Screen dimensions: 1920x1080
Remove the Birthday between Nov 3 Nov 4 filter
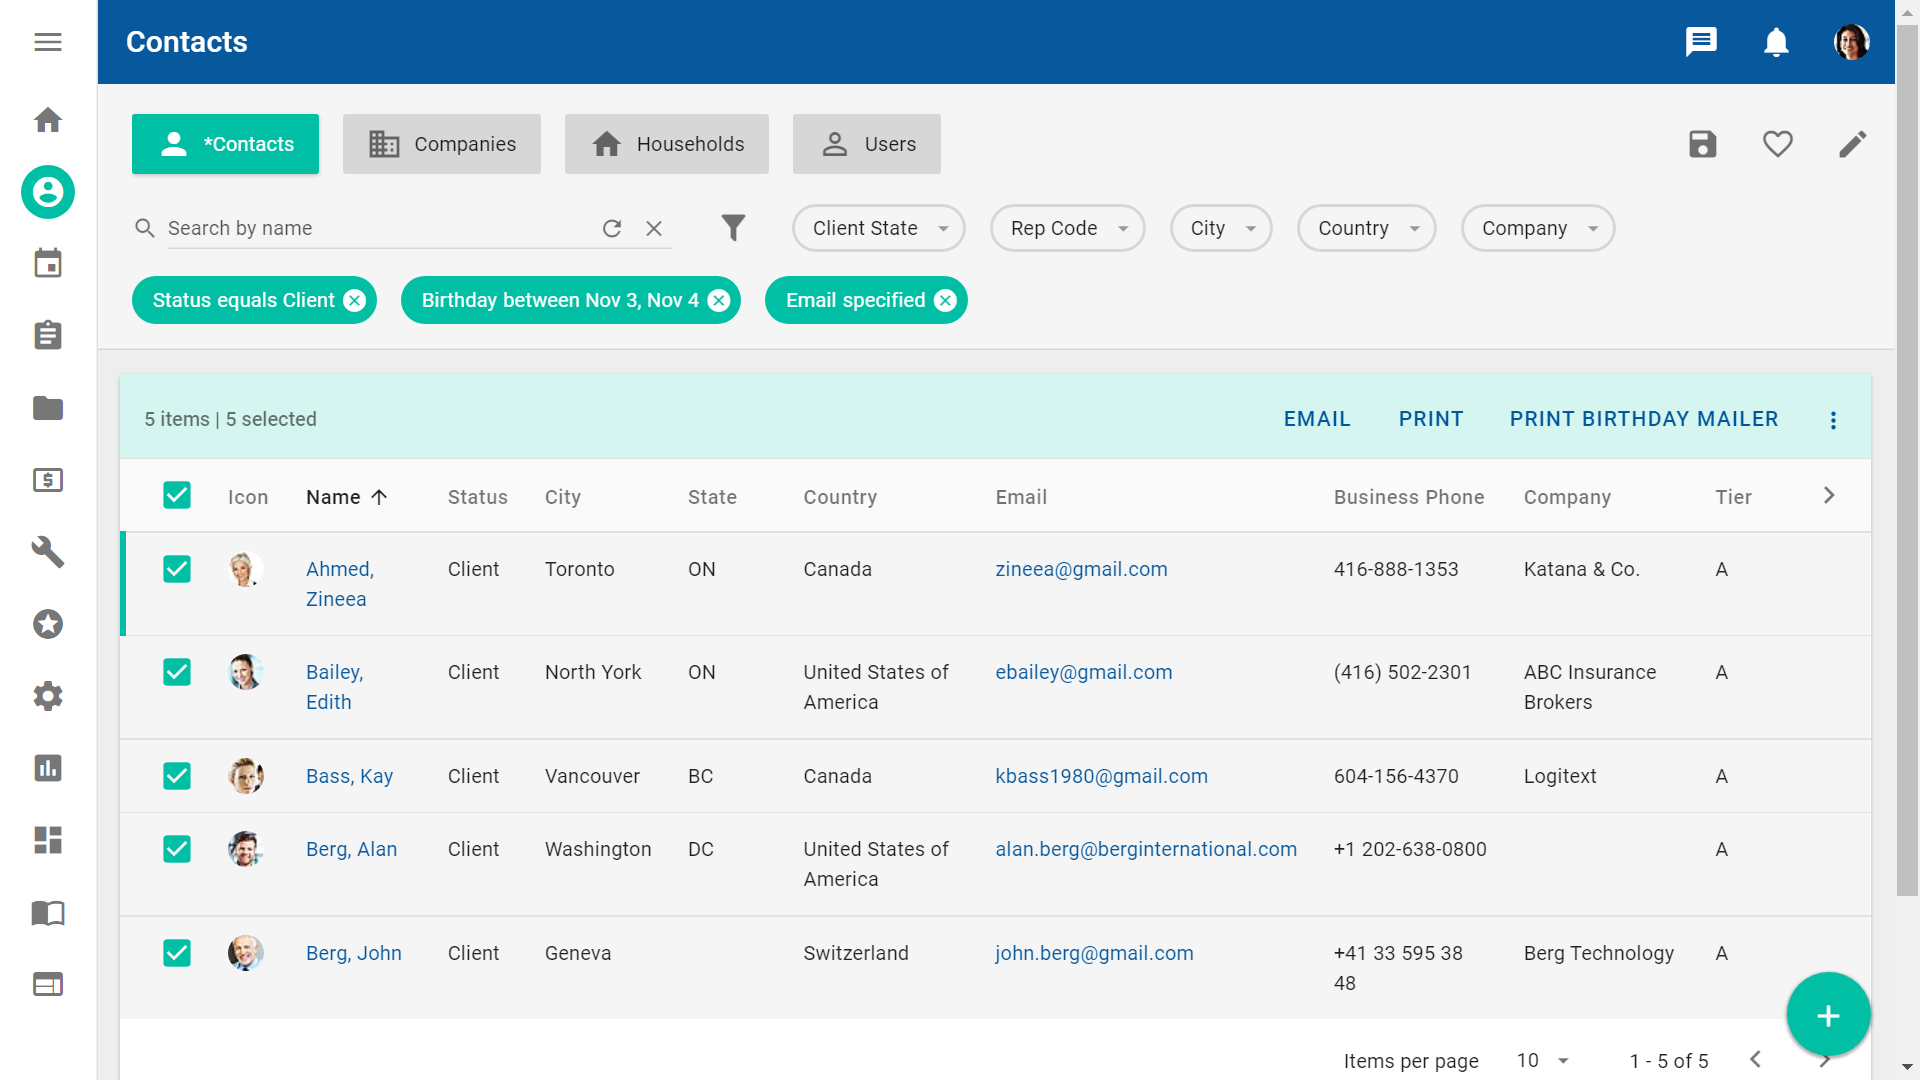(x=720, y=299)
